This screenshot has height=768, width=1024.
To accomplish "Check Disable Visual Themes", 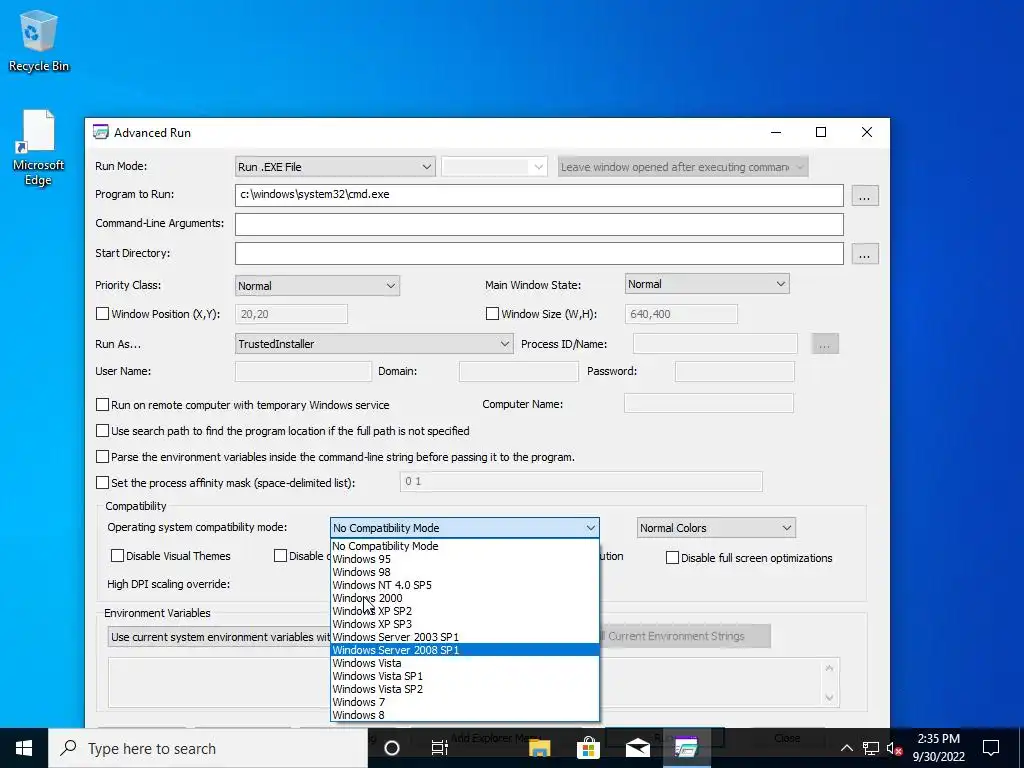I will click(x=118, y=556).
